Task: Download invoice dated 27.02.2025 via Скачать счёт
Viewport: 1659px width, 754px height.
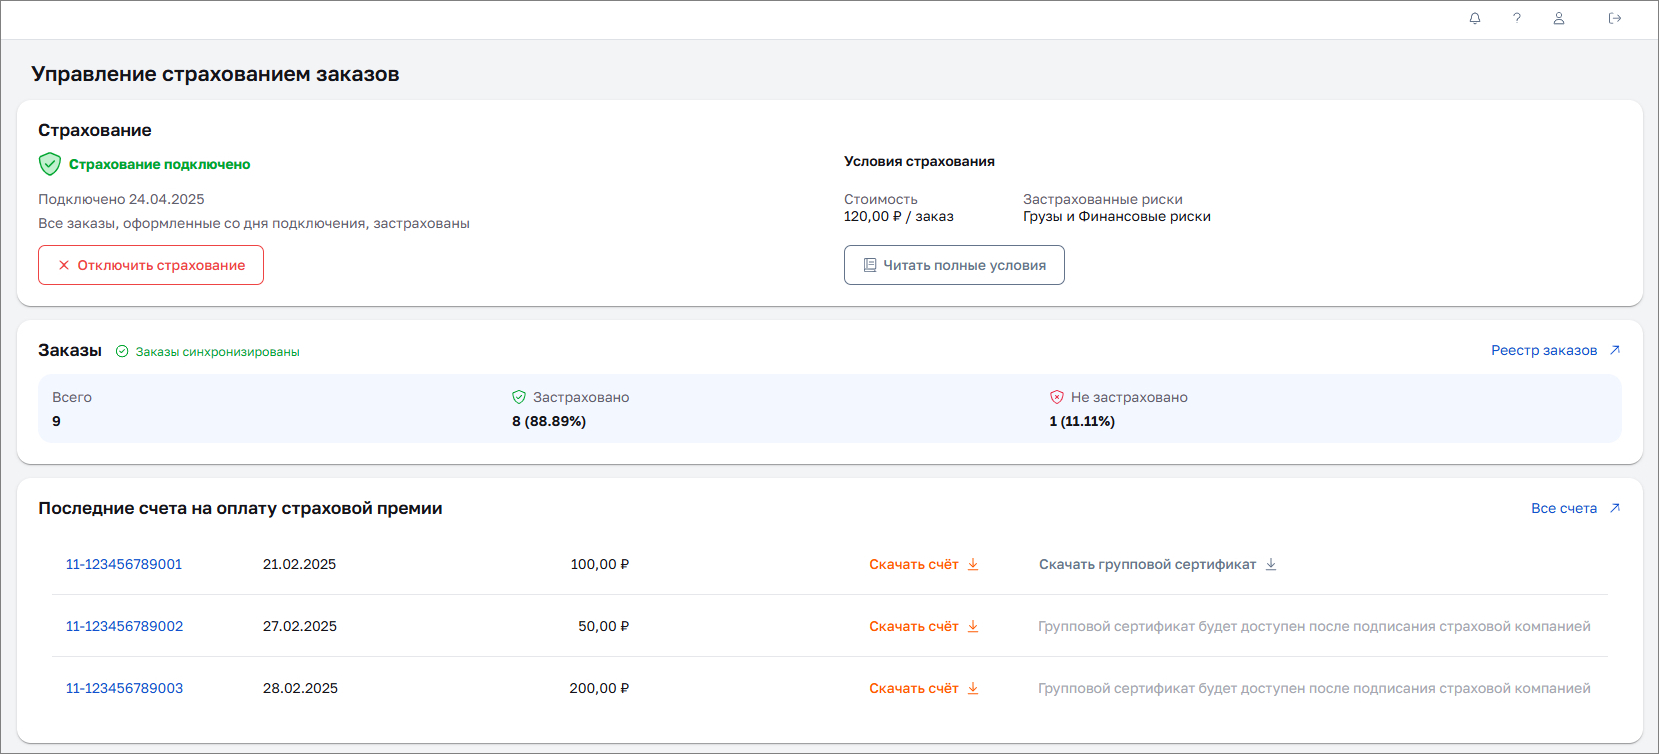Action: tap(914, 626)
